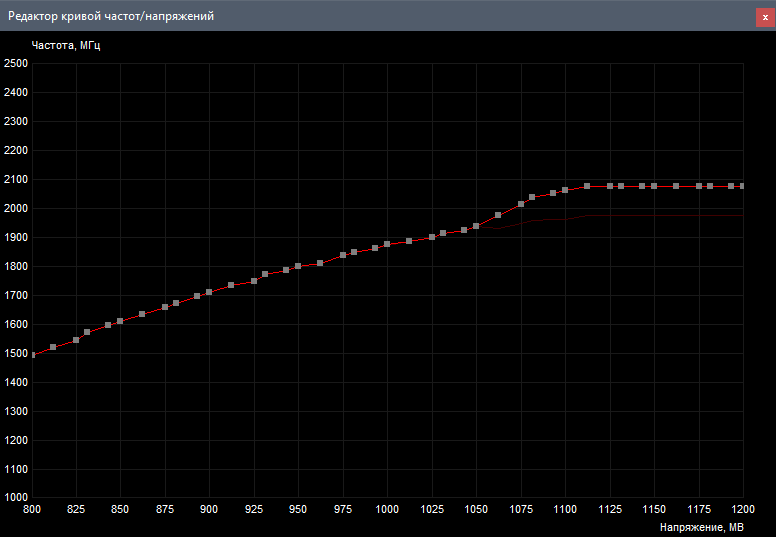Pick the curve point at 850 mV

pos(120,321)
